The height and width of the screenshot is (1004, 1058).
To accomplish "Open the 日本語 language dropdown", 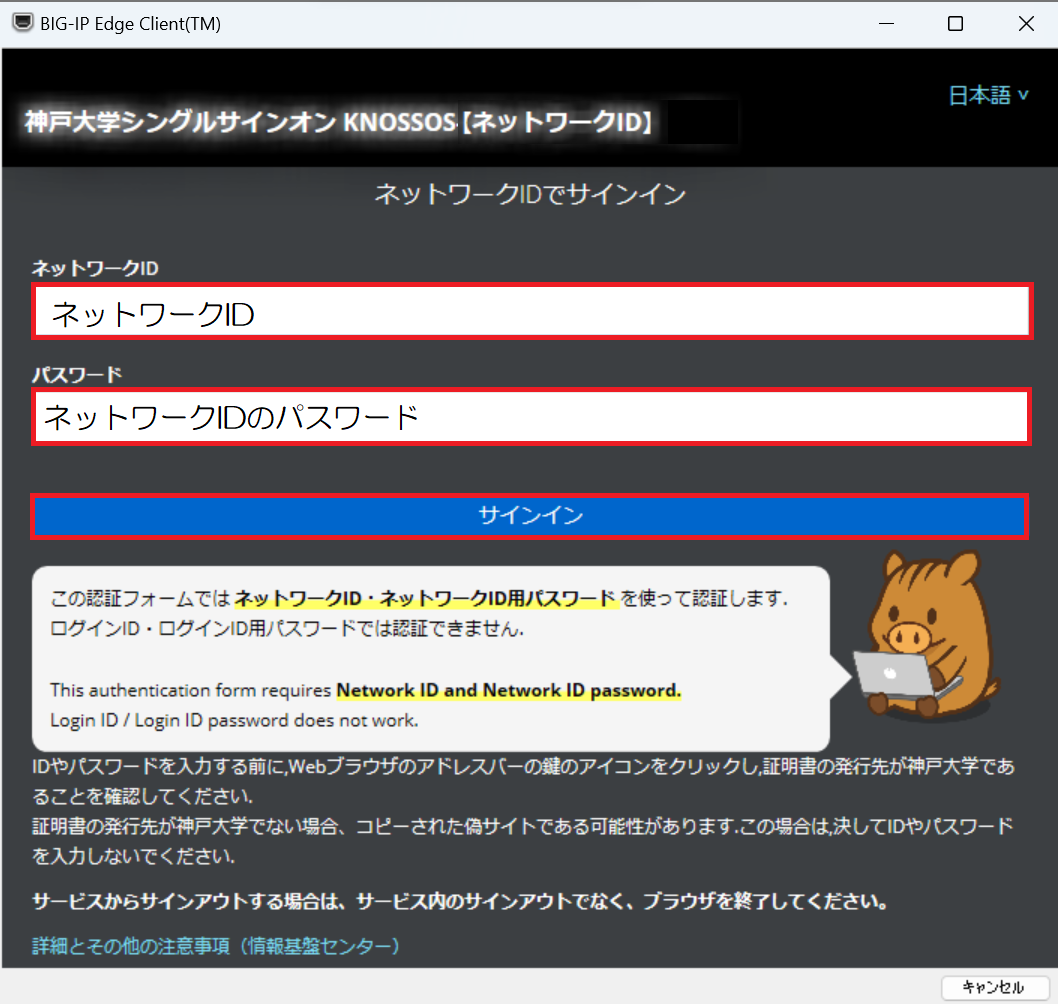I will point(989,95).
